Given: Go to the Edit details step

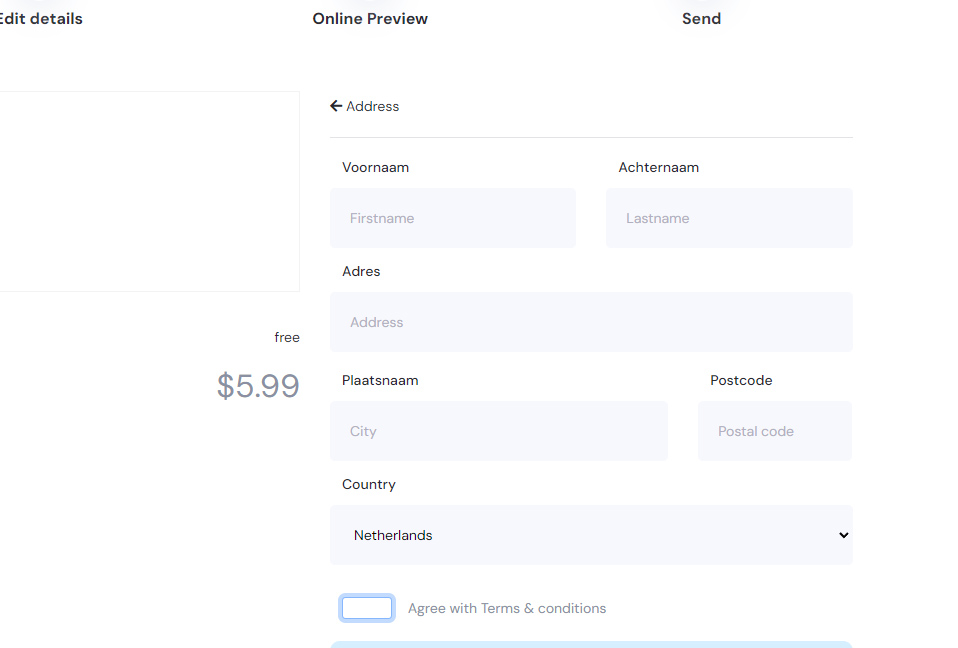Looking at the screenshot, I should point(40,19).
